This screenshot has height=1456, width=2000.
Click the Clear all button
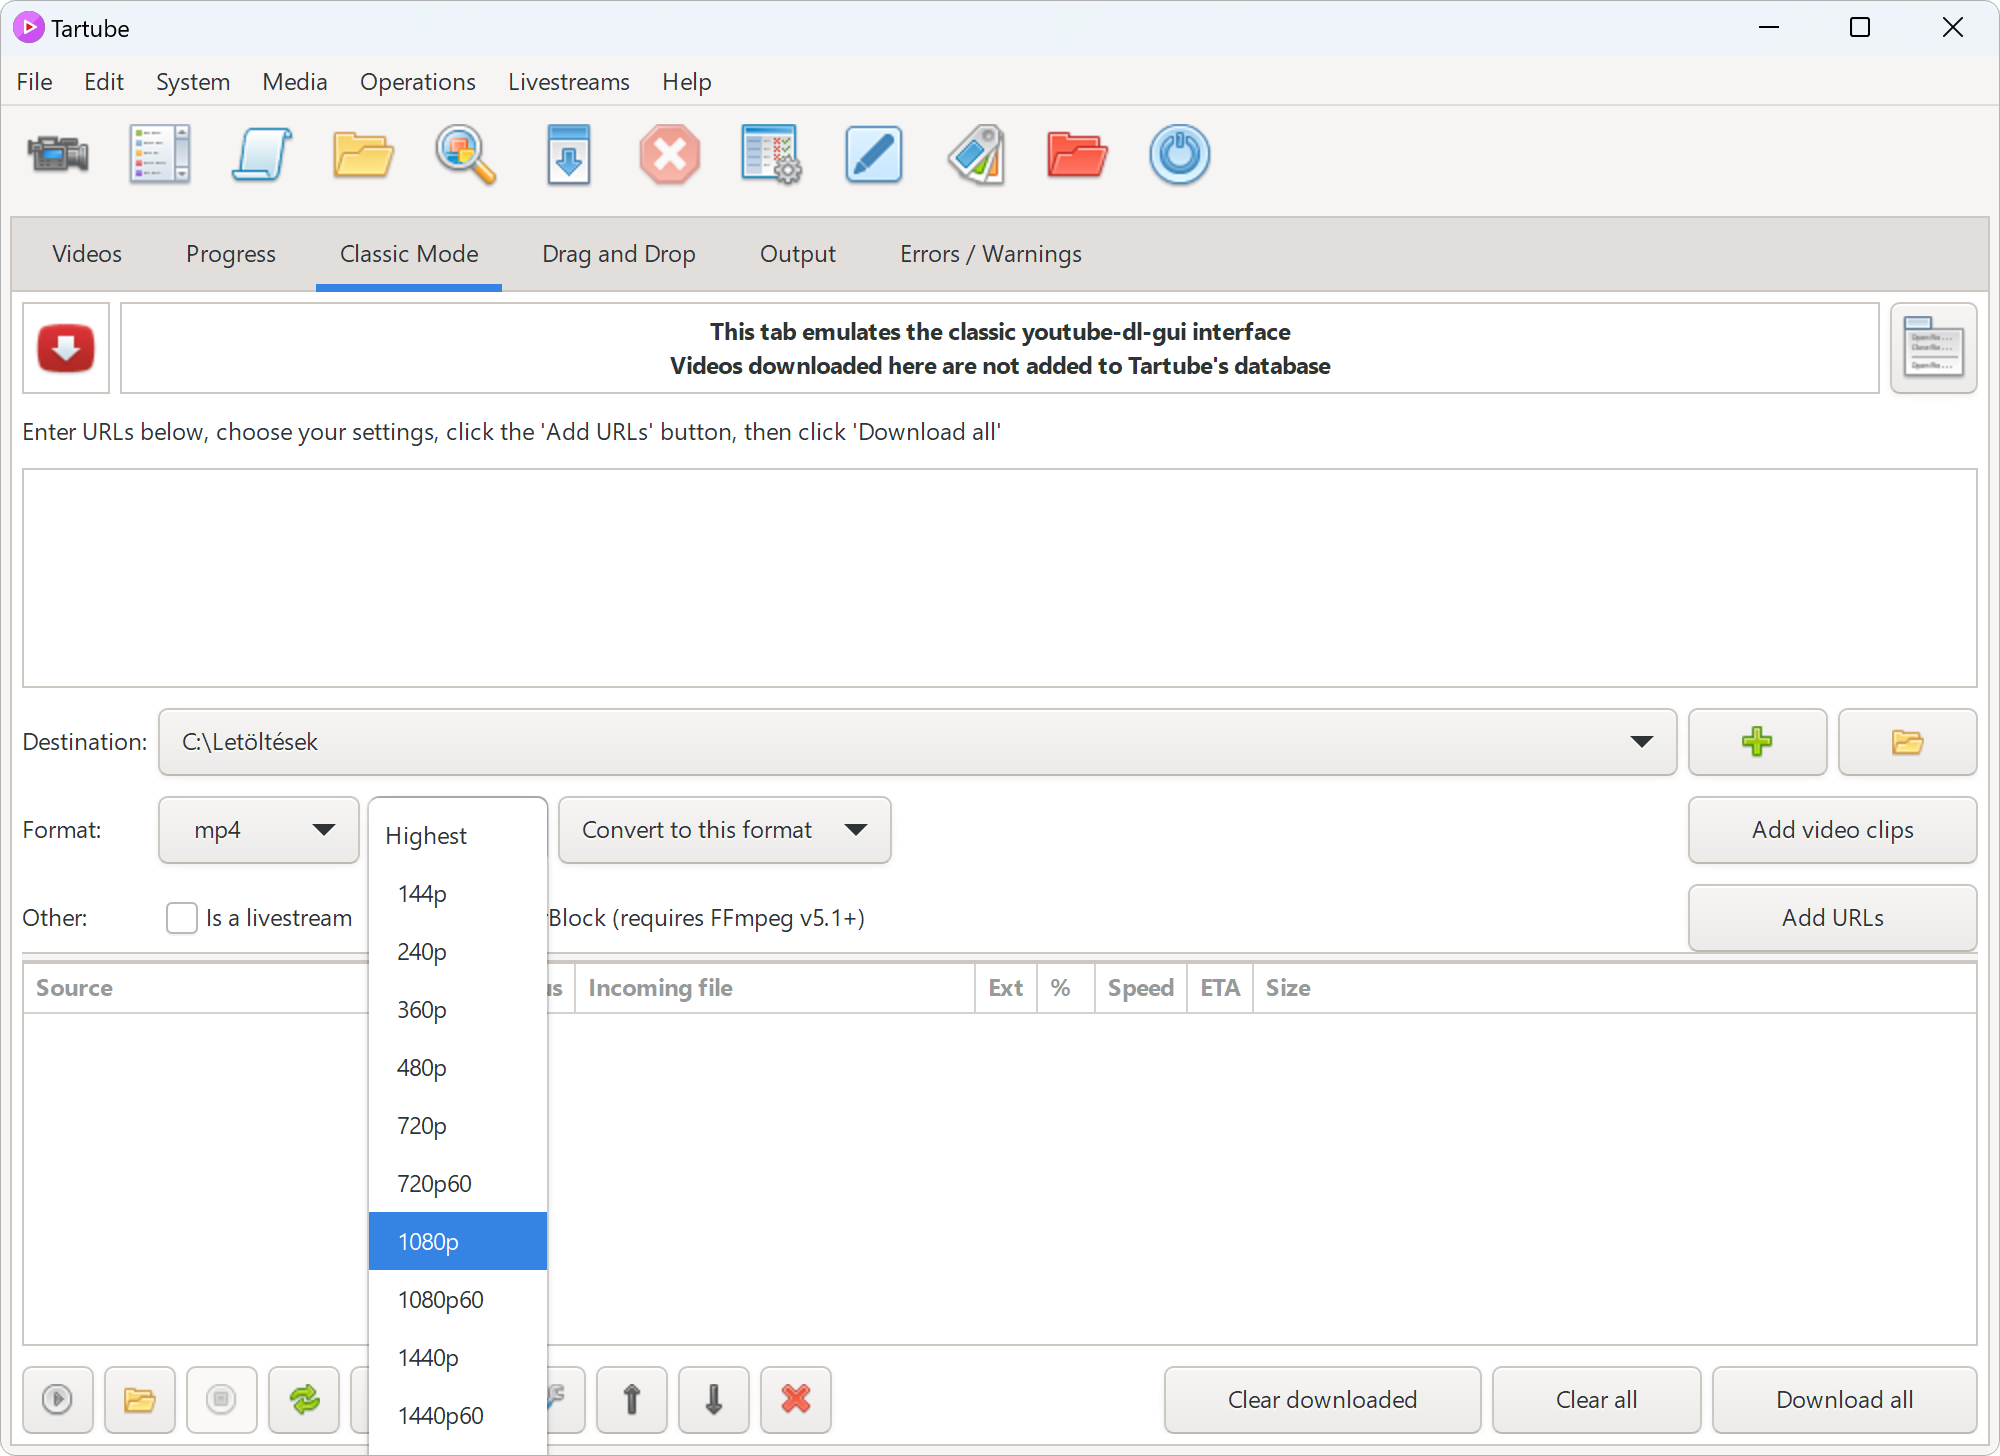tap(1597, 1399)
